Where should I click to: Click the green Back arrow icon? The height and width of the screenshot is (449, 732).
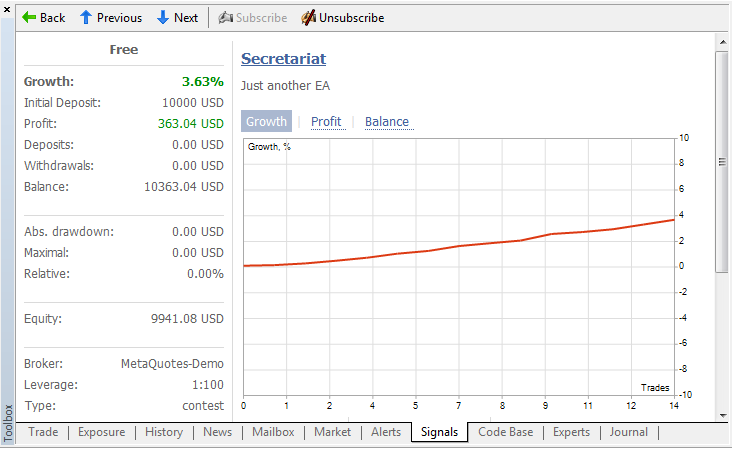click(x=29, y=18)
